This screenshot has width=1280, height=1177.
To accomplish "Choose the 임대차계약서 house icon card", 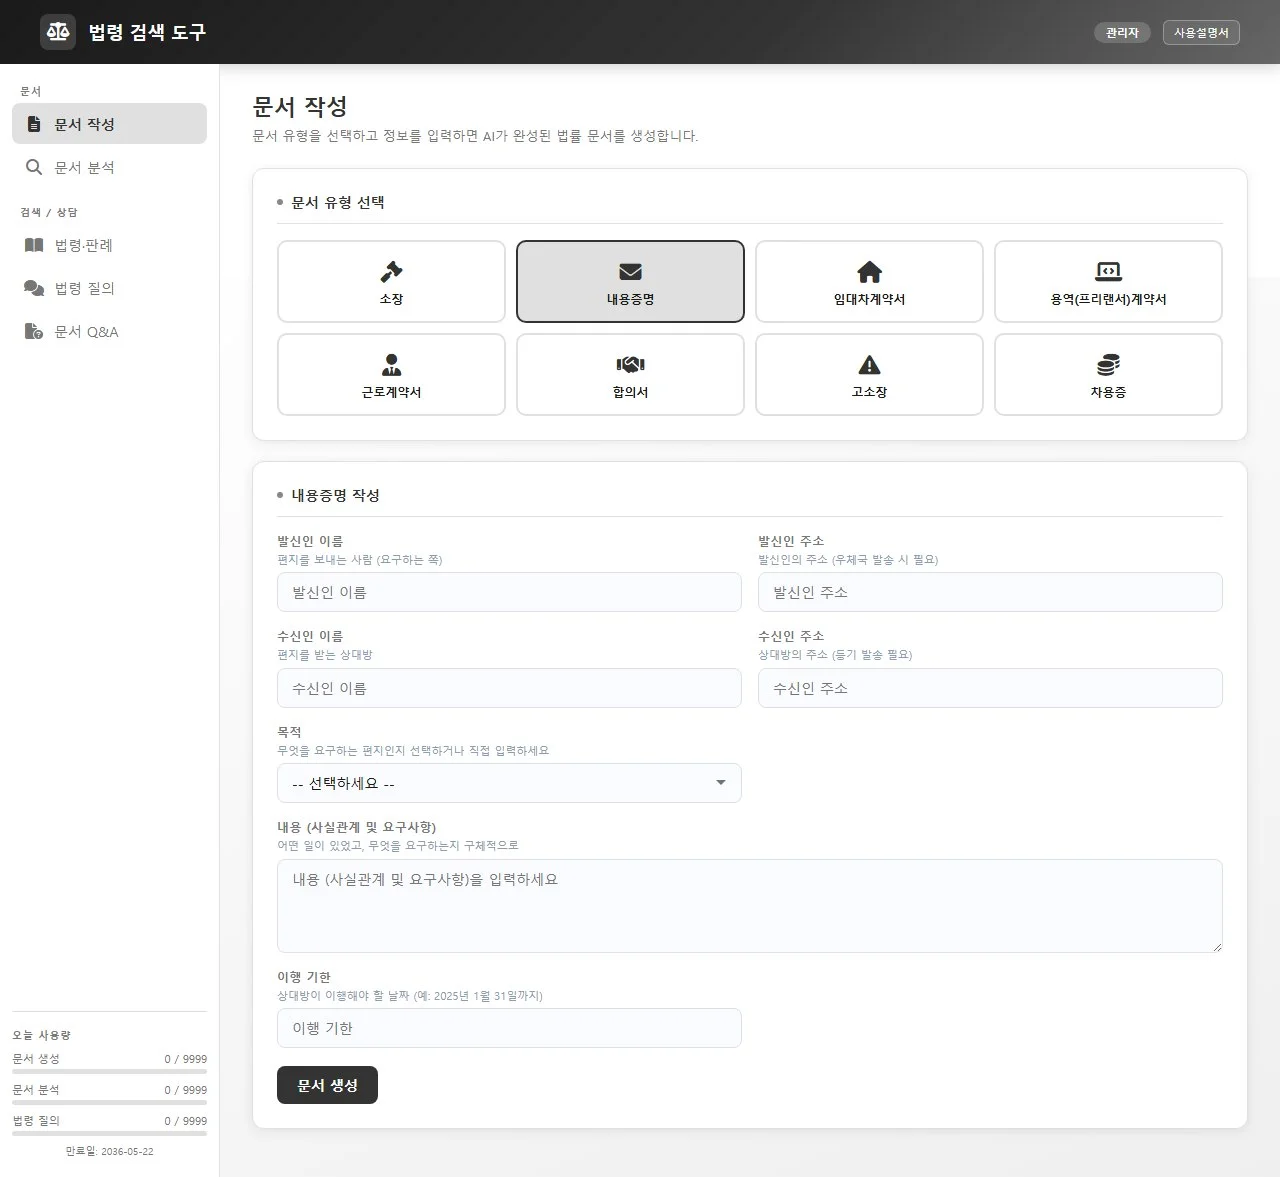I will [x=869, y=281].
